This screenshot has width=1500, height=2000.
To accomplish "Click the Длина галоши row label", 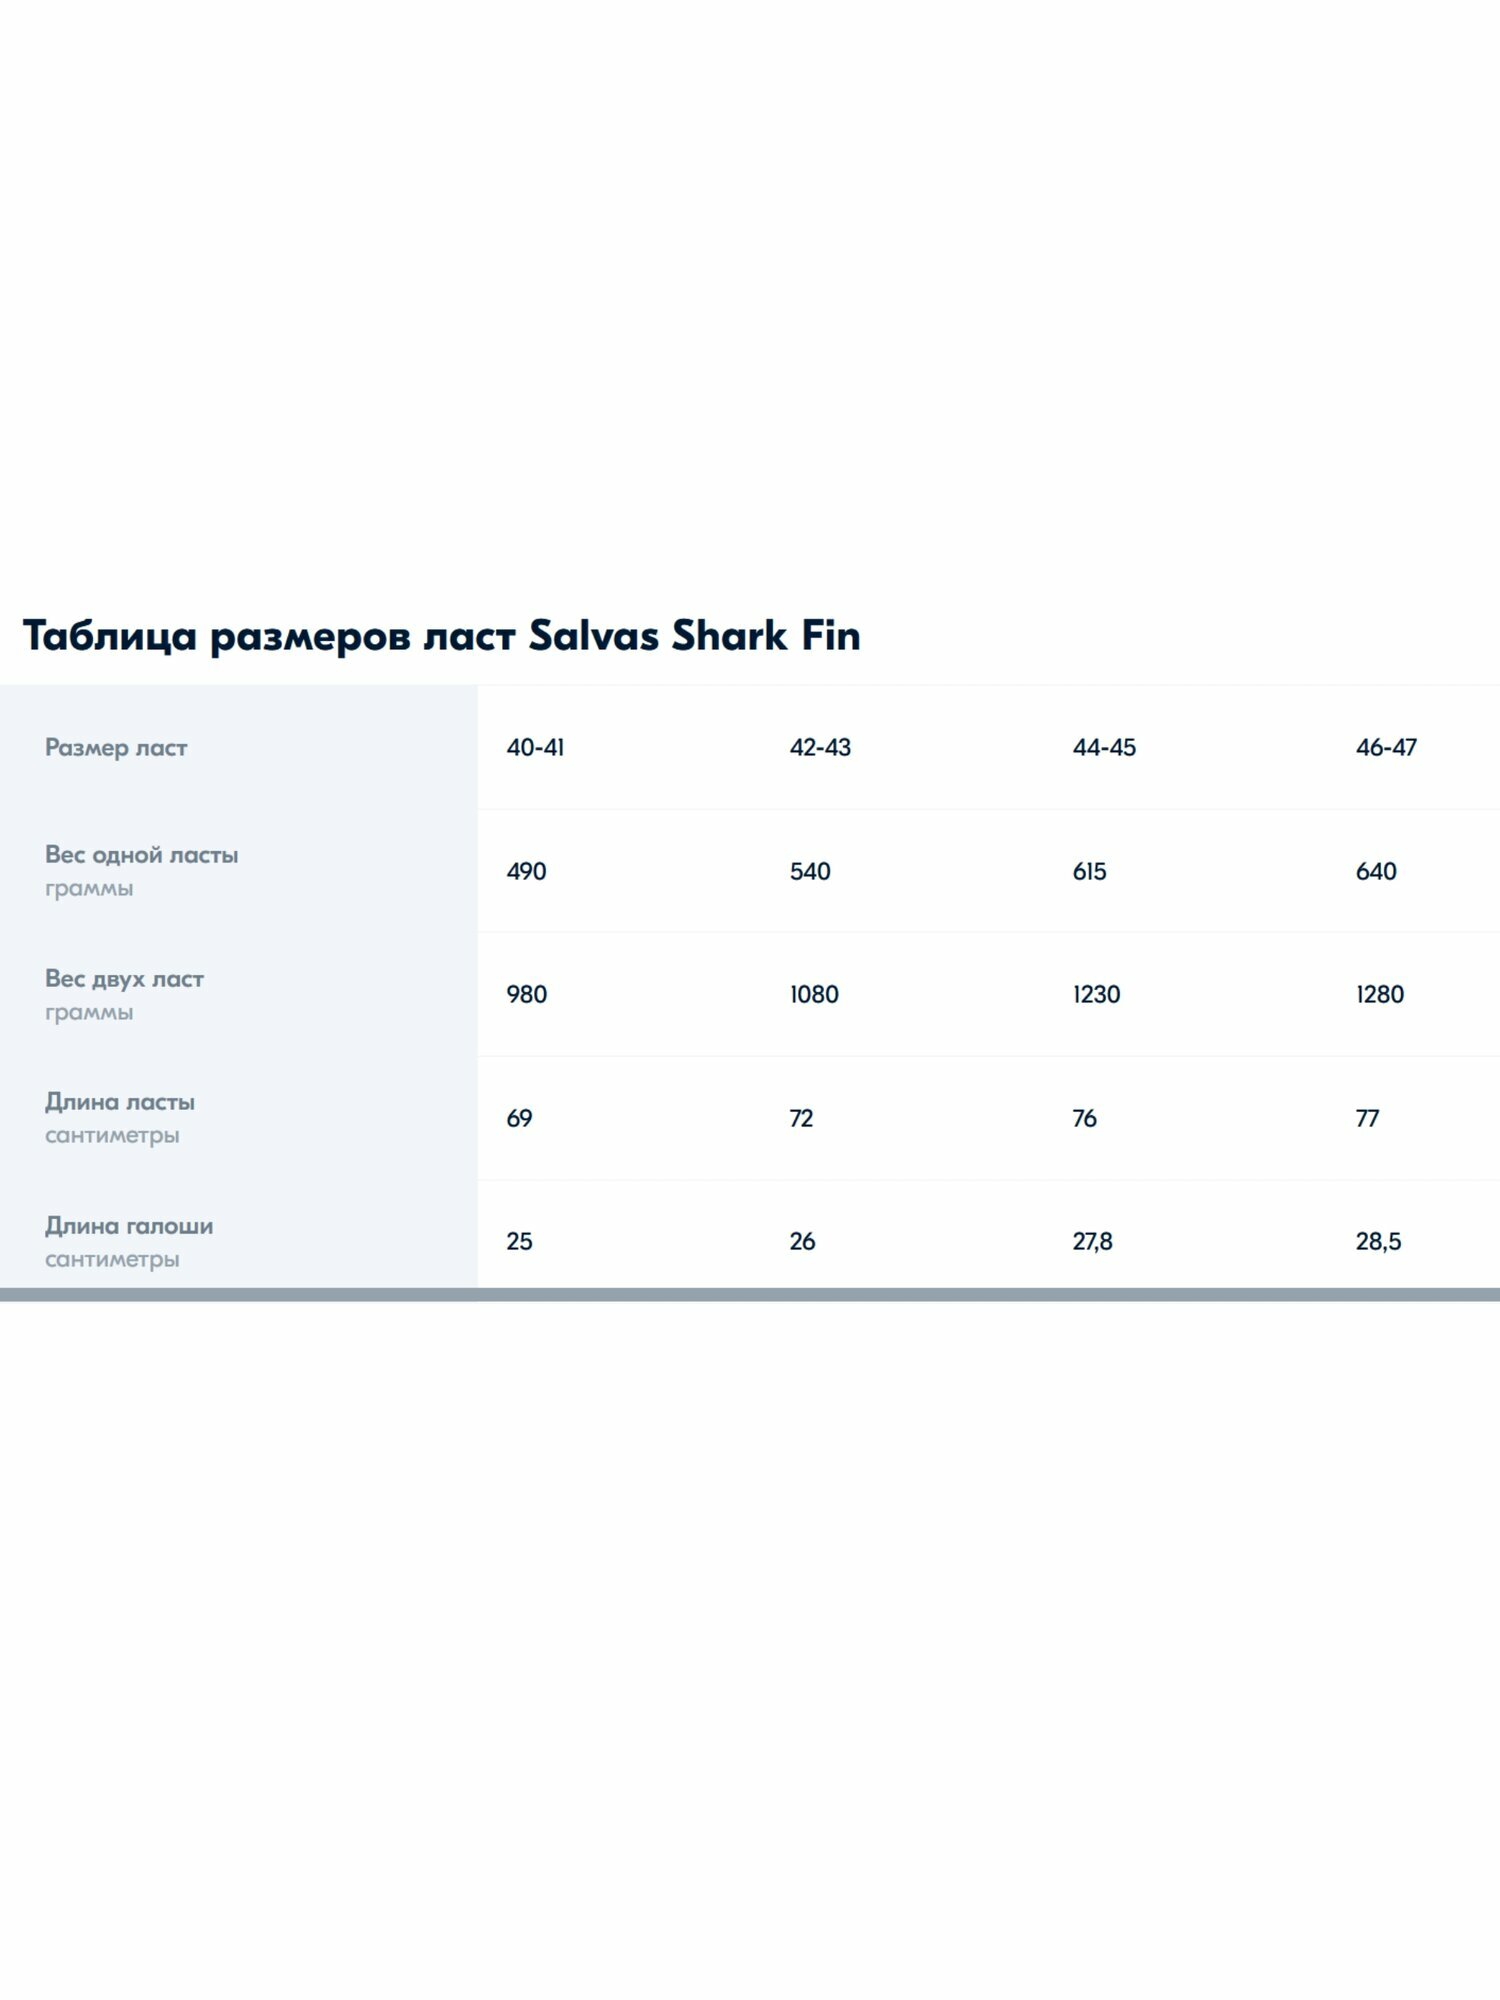I will [128, 1226].
